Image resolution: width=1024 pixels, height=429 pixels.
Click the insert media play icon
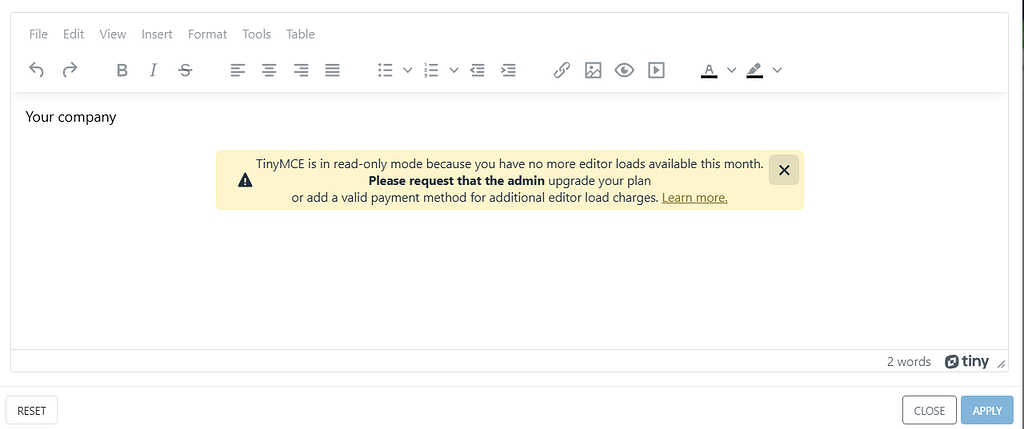(656, 70)
